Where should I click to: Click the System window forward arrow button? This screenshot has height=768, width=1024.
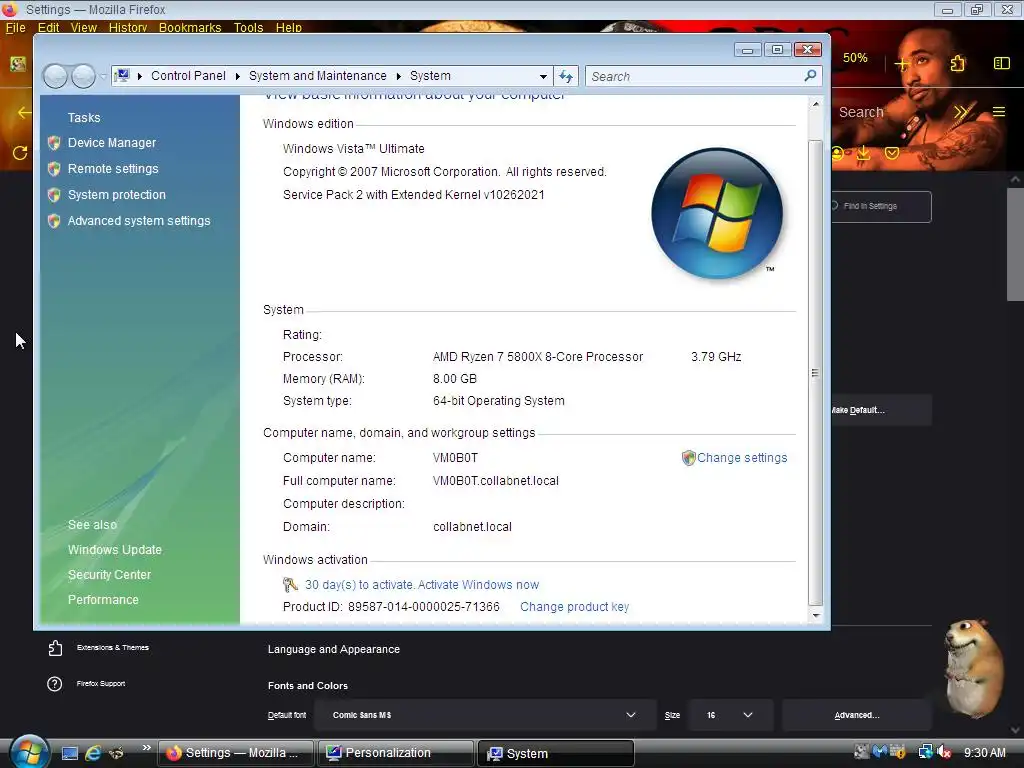pos(83,76)
